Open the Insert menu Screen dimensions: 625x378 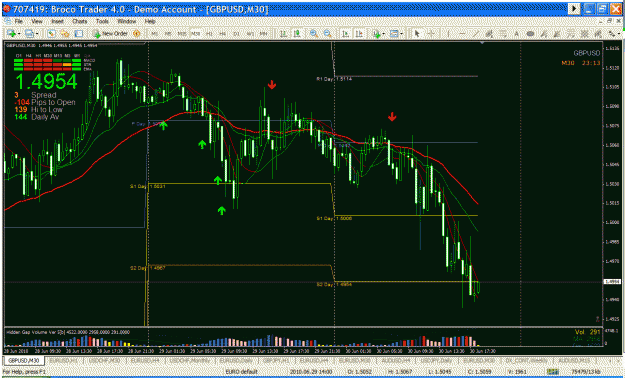(x=57, y=22)
